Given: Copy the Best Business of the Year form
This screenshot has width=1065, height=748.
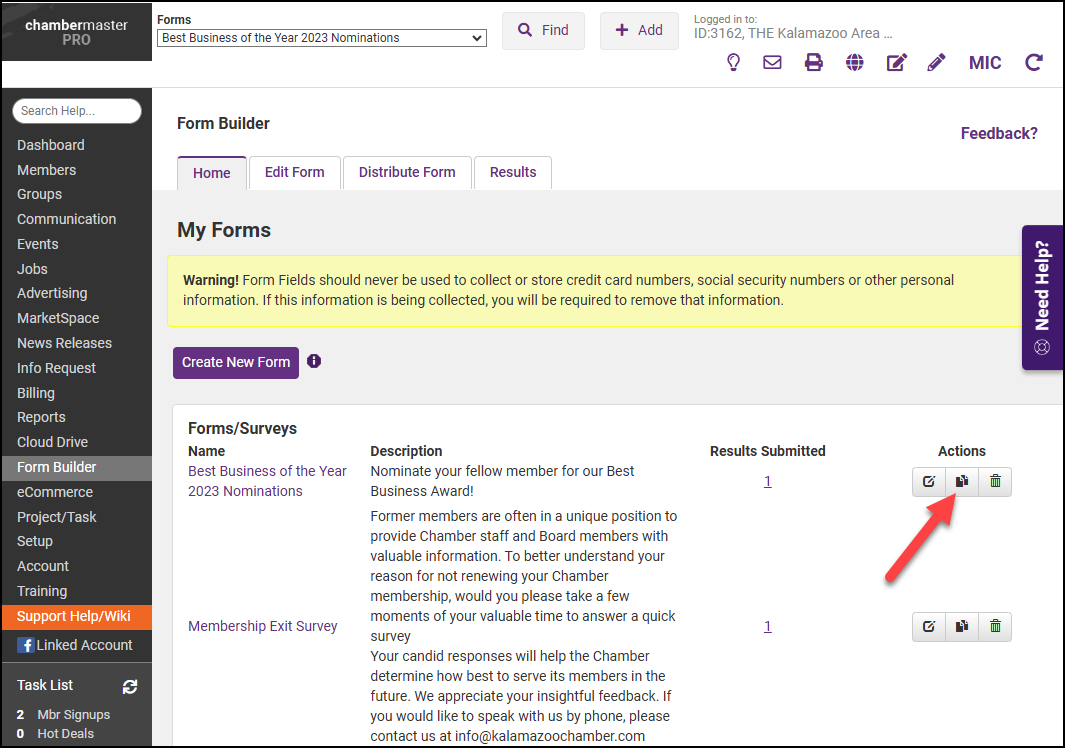Looking at the screenshot, I should click(961, 482).
